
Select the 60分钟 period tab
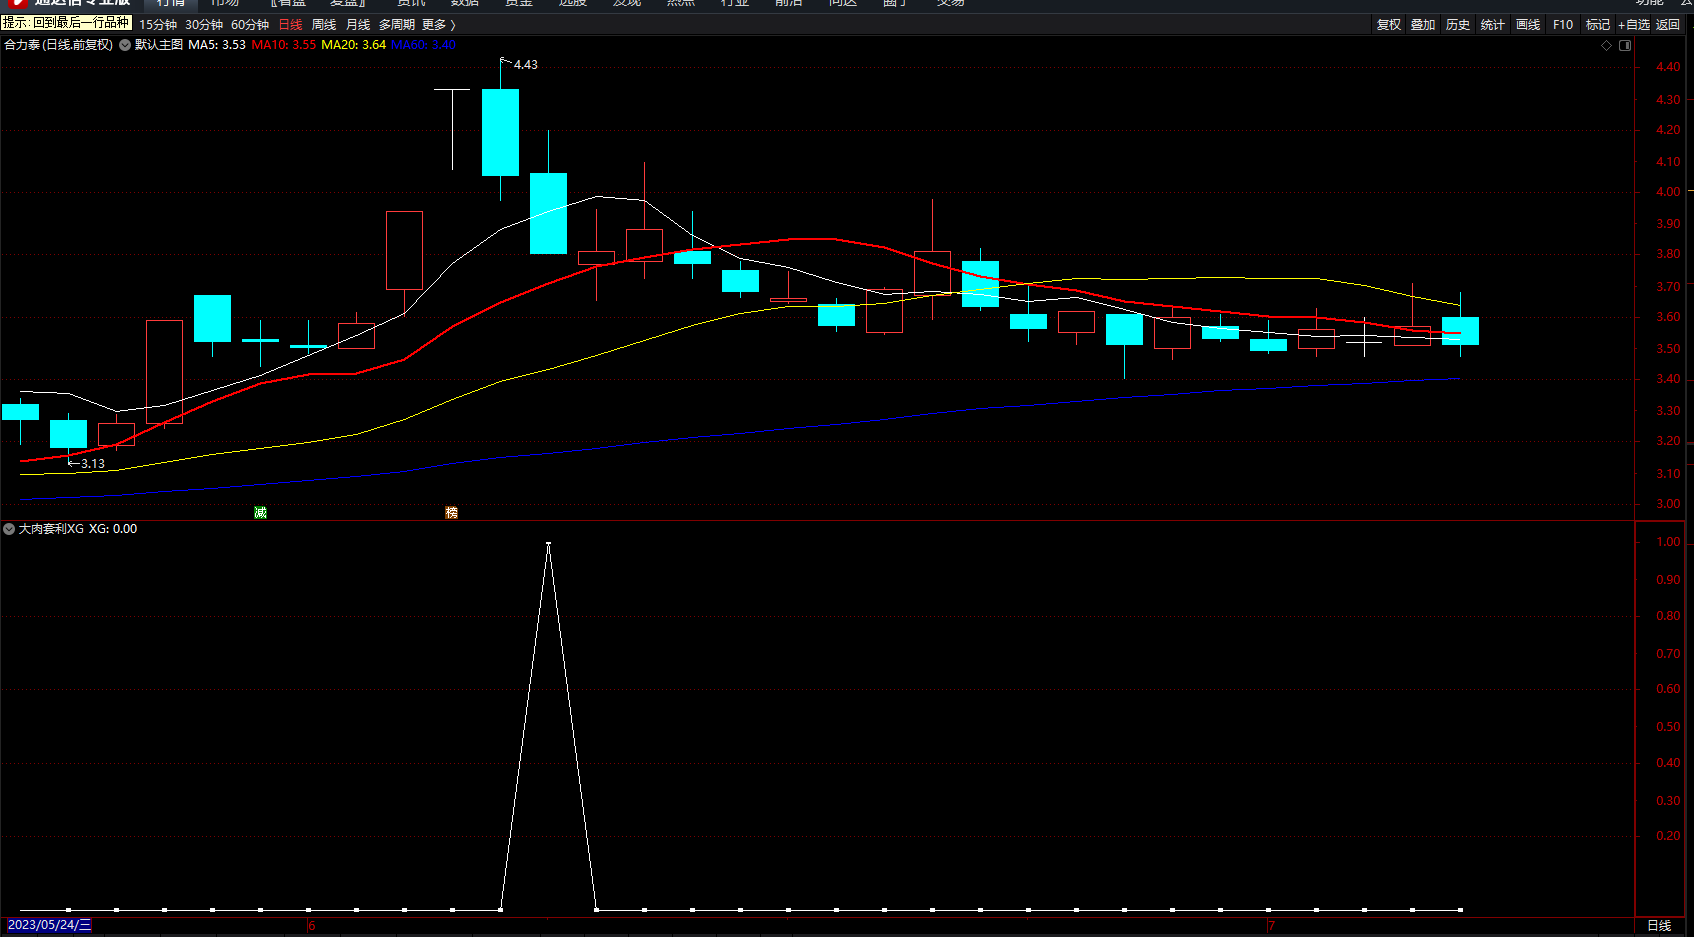(x=250, y=25)
